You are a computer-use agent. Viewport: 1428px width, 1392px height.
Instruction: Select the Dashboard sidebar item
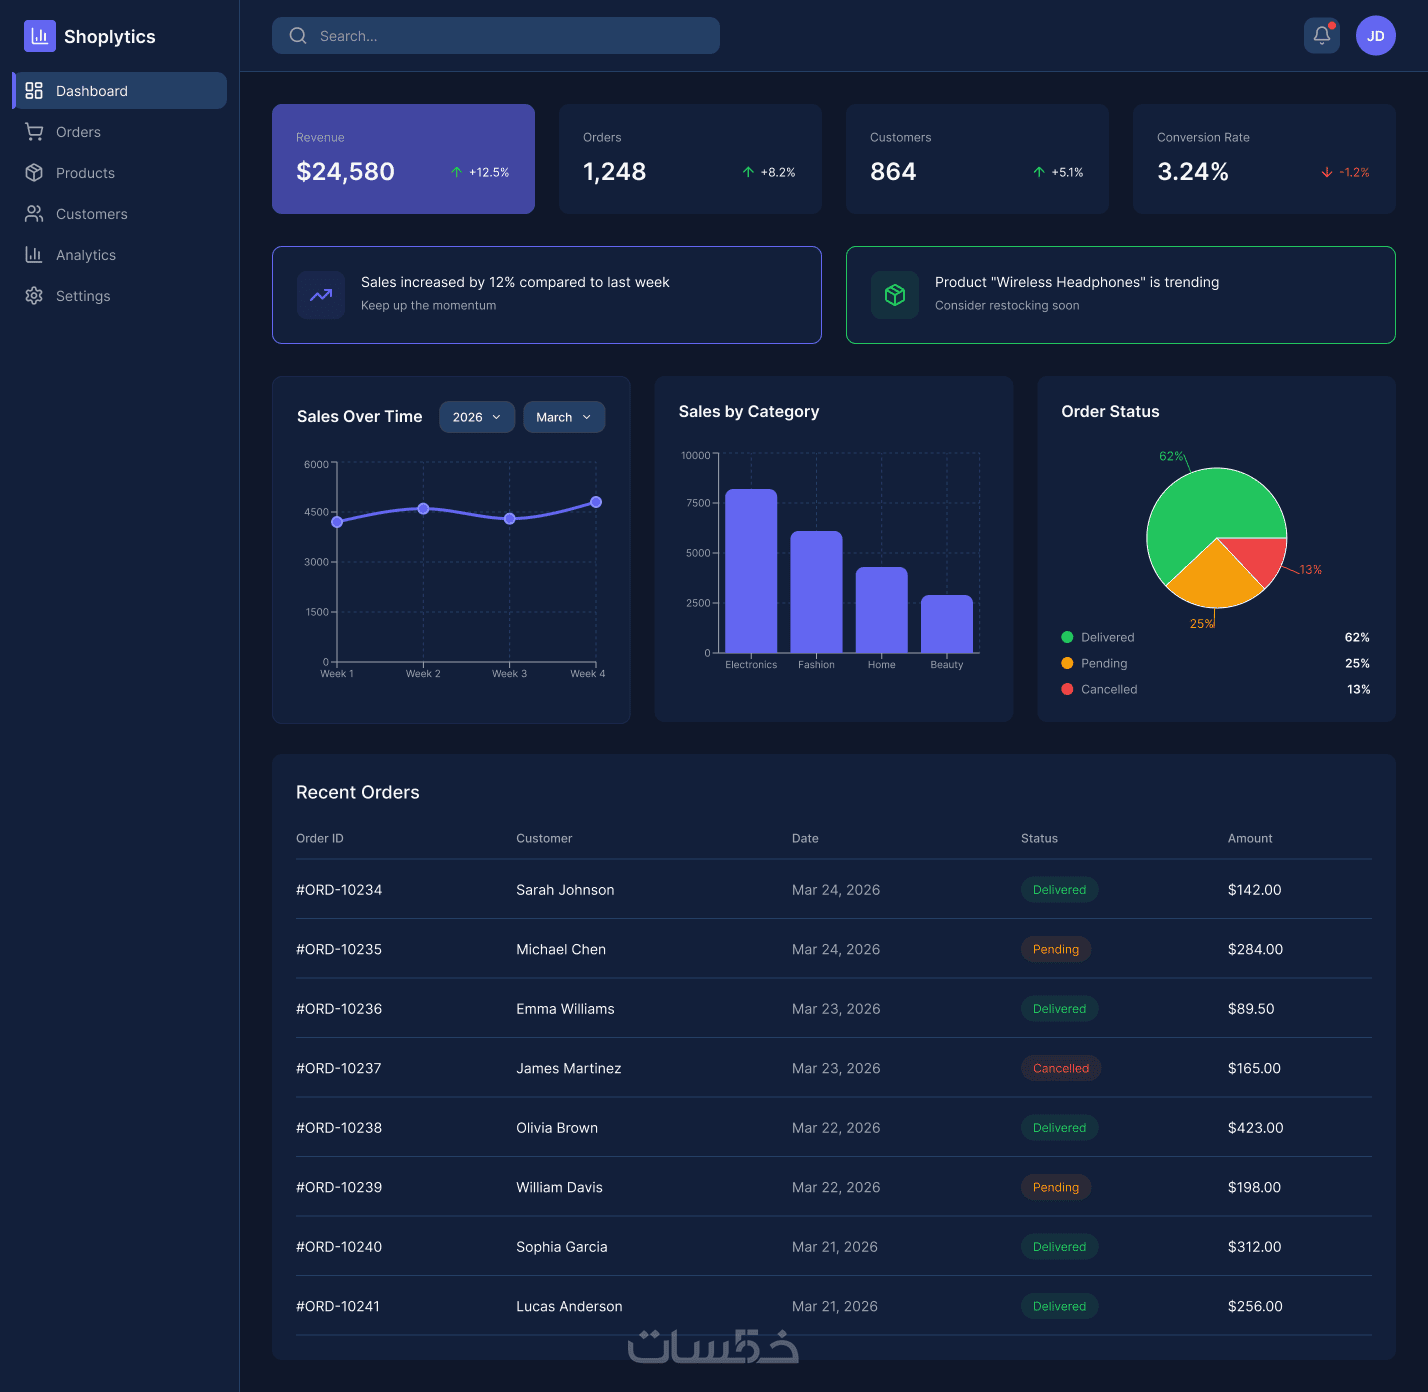click(x=120, y=91)
